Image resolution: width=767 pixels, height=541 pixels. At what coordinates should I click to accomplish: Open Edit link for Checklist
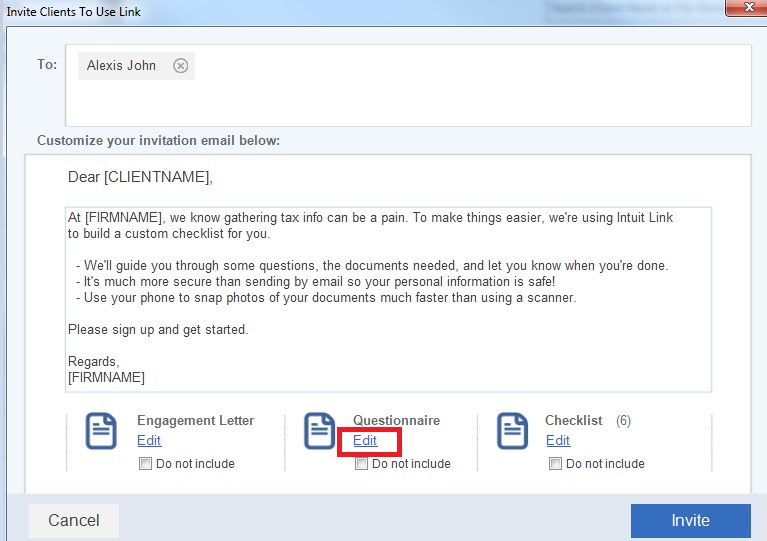coord(558,441)
